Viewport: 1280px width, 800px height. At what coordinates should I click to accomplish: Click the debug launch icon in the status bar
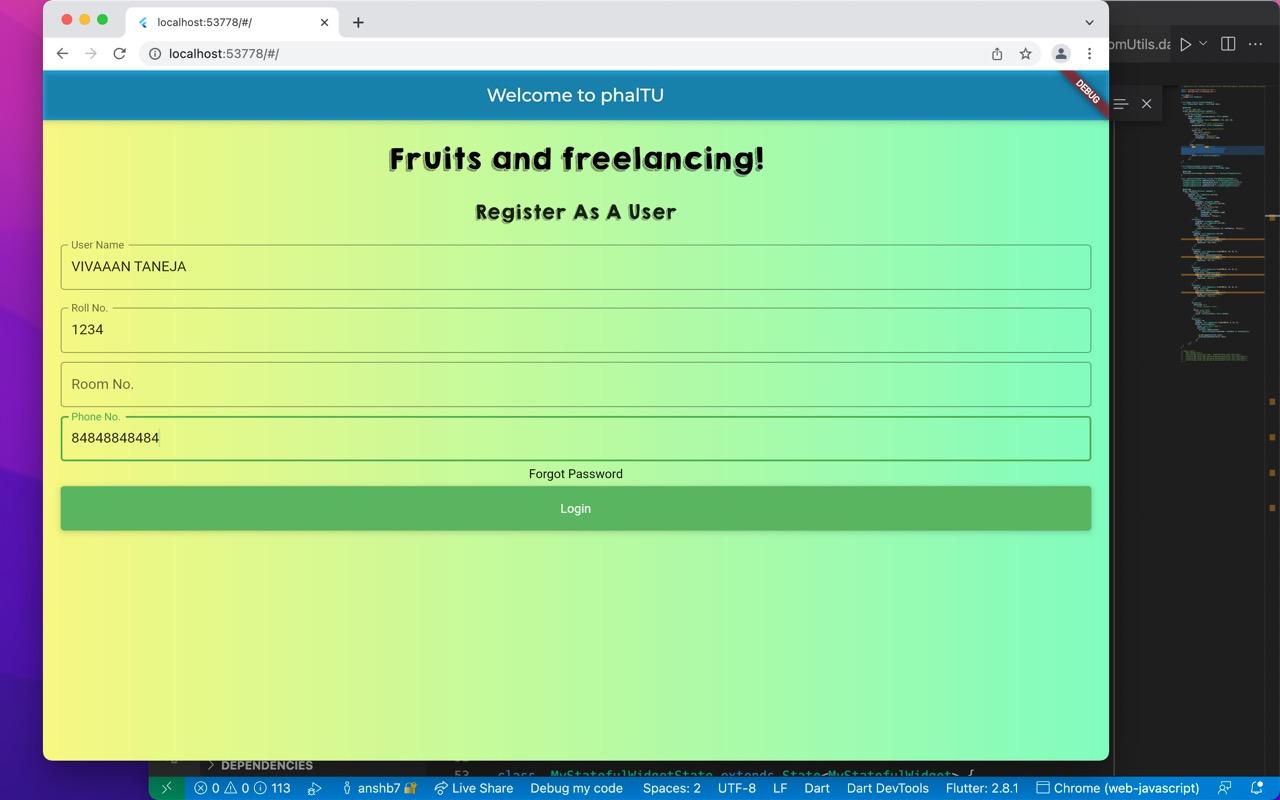pyautogui.click(x=314, y=788)
